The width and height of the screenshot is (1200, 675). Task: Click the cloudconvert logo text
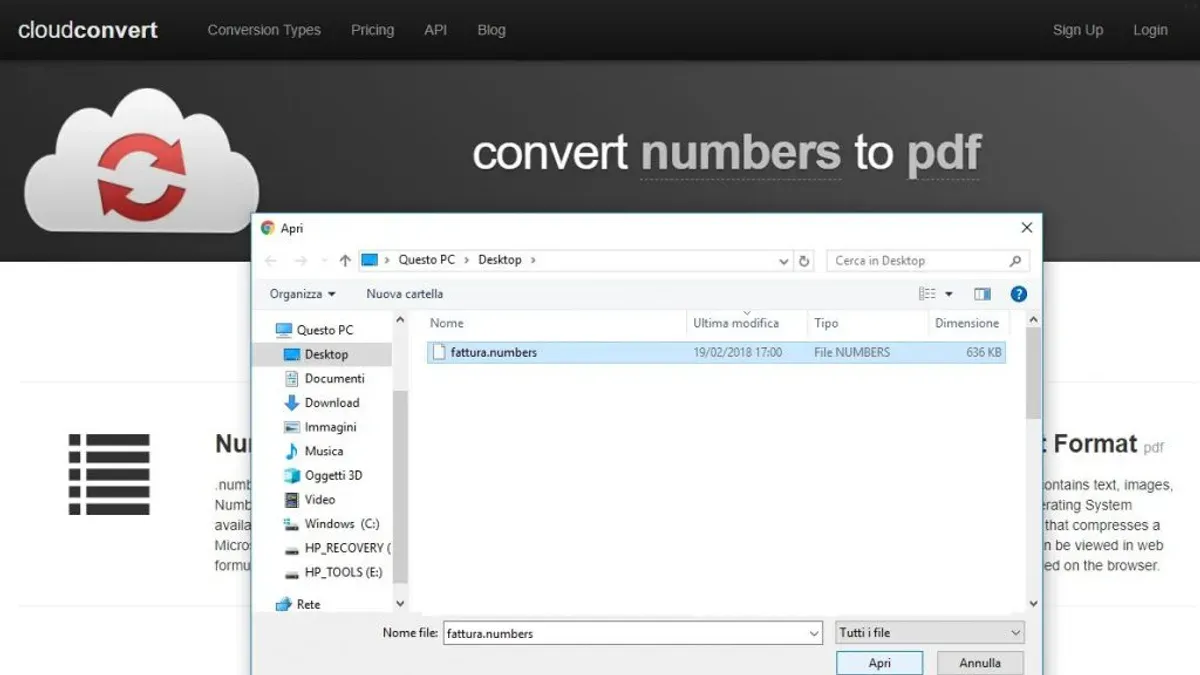(x=88, y=30)
